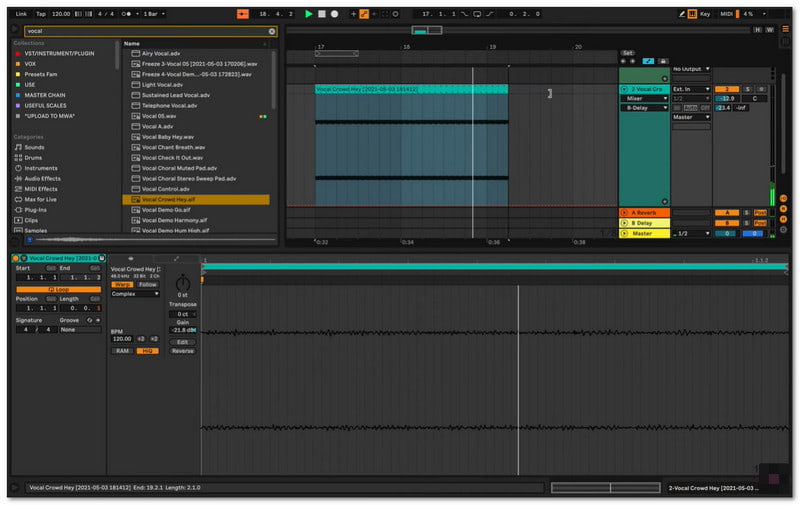800x505 pixels.
Task: Click the Save Default Clip disk icon
Action: click(x=102, y=258)
